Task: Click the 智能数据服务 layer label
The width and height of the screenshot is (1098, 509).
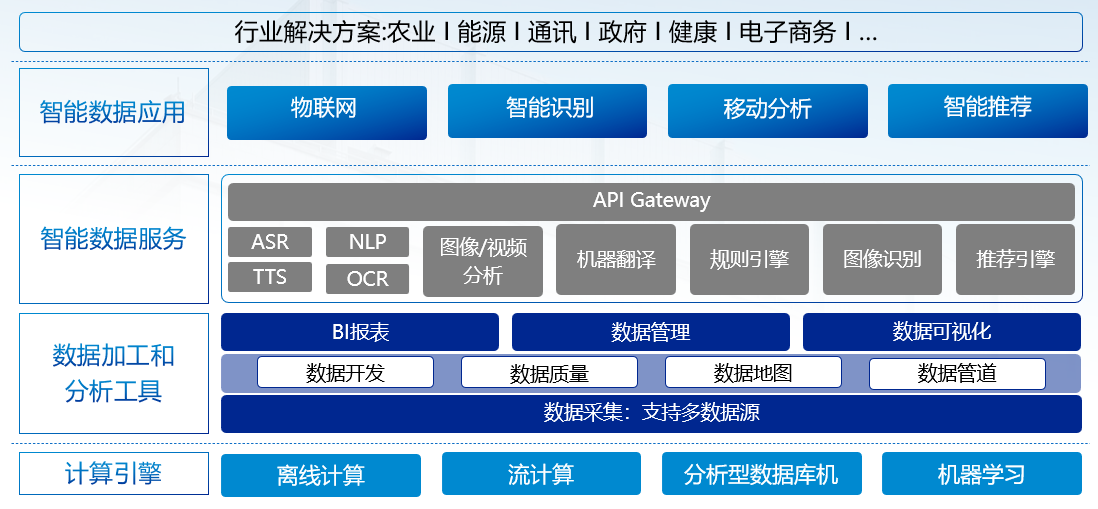Action: 113,239
